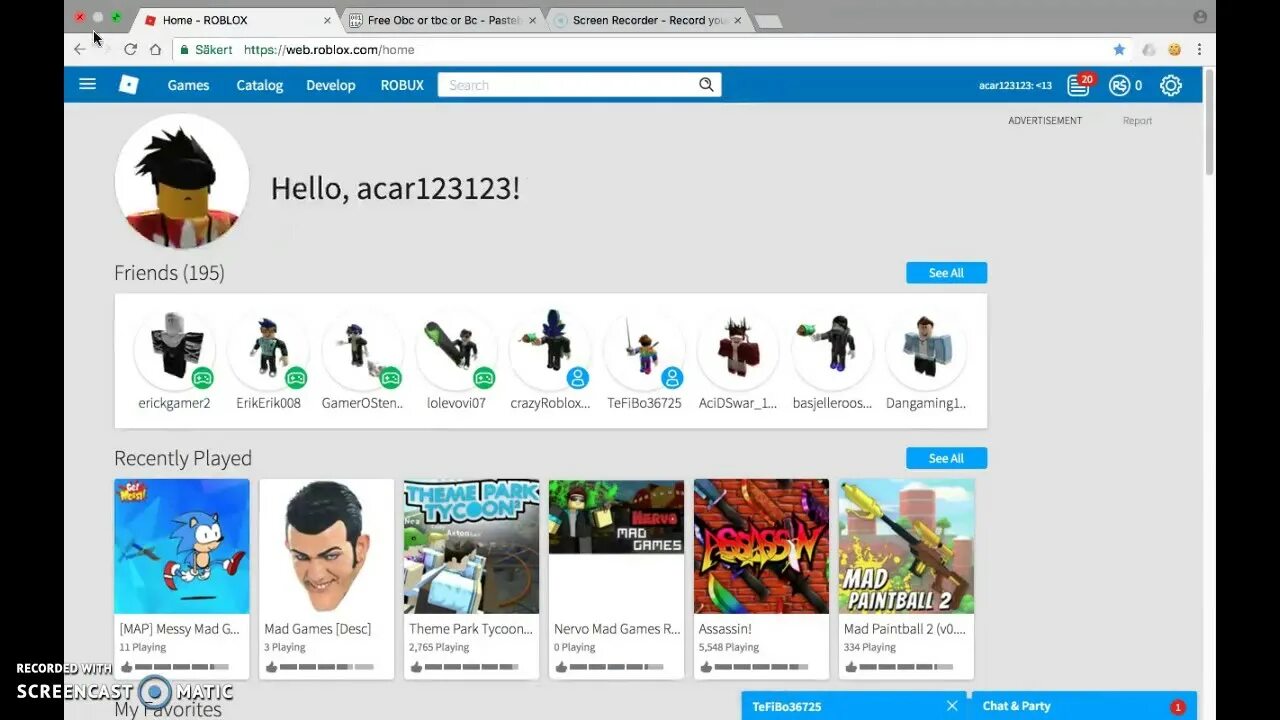Viewport: 1280px width, 720px height.
Task: Click ErikErik008's in-game status icon
Action: [295, 378]
